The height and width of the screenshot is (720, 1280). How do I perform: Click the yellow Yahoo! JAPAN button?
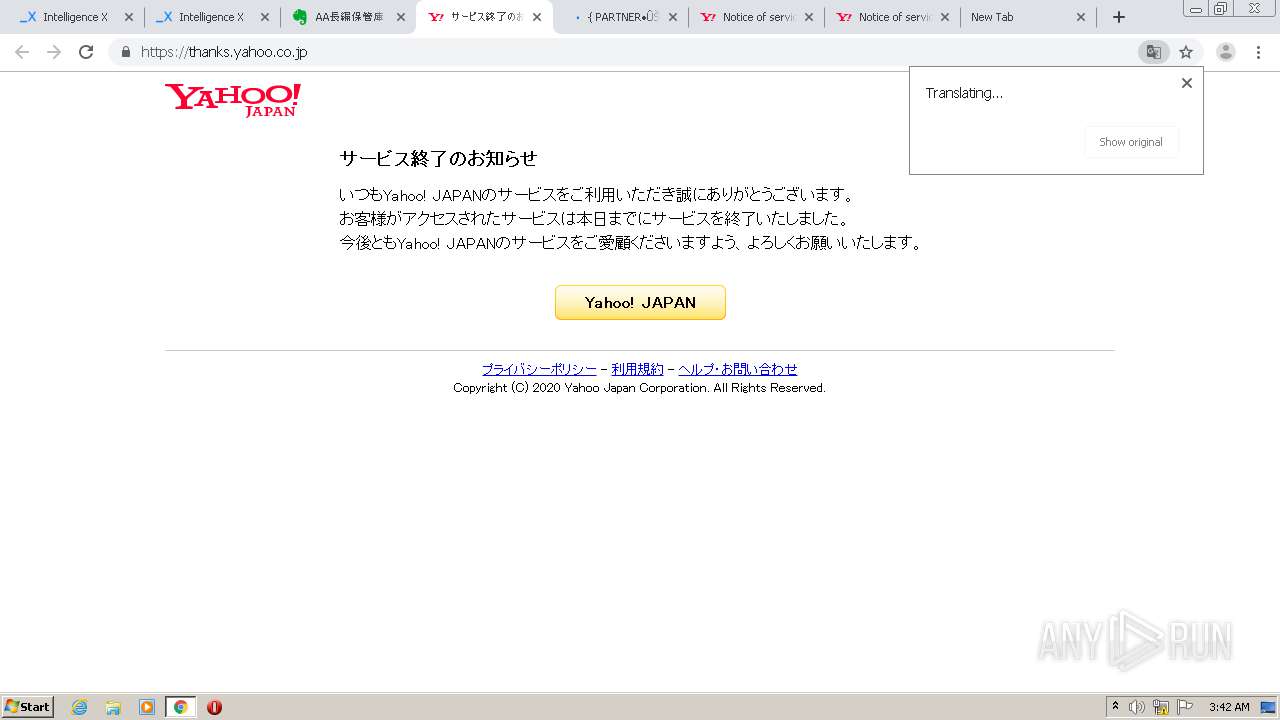click(640, 302)
